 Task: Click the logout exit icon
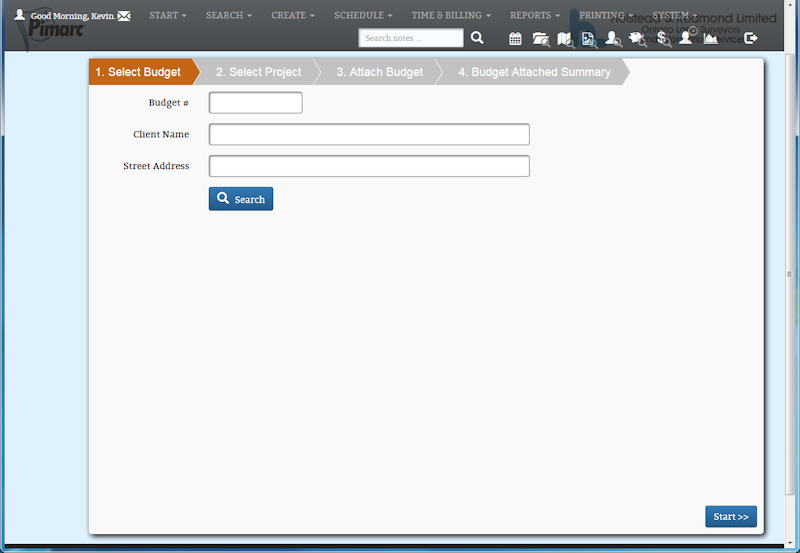click(751, 38)
